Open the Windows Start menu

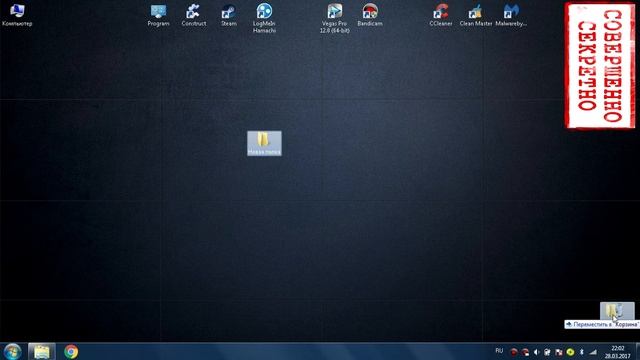[x=12, y=351]
